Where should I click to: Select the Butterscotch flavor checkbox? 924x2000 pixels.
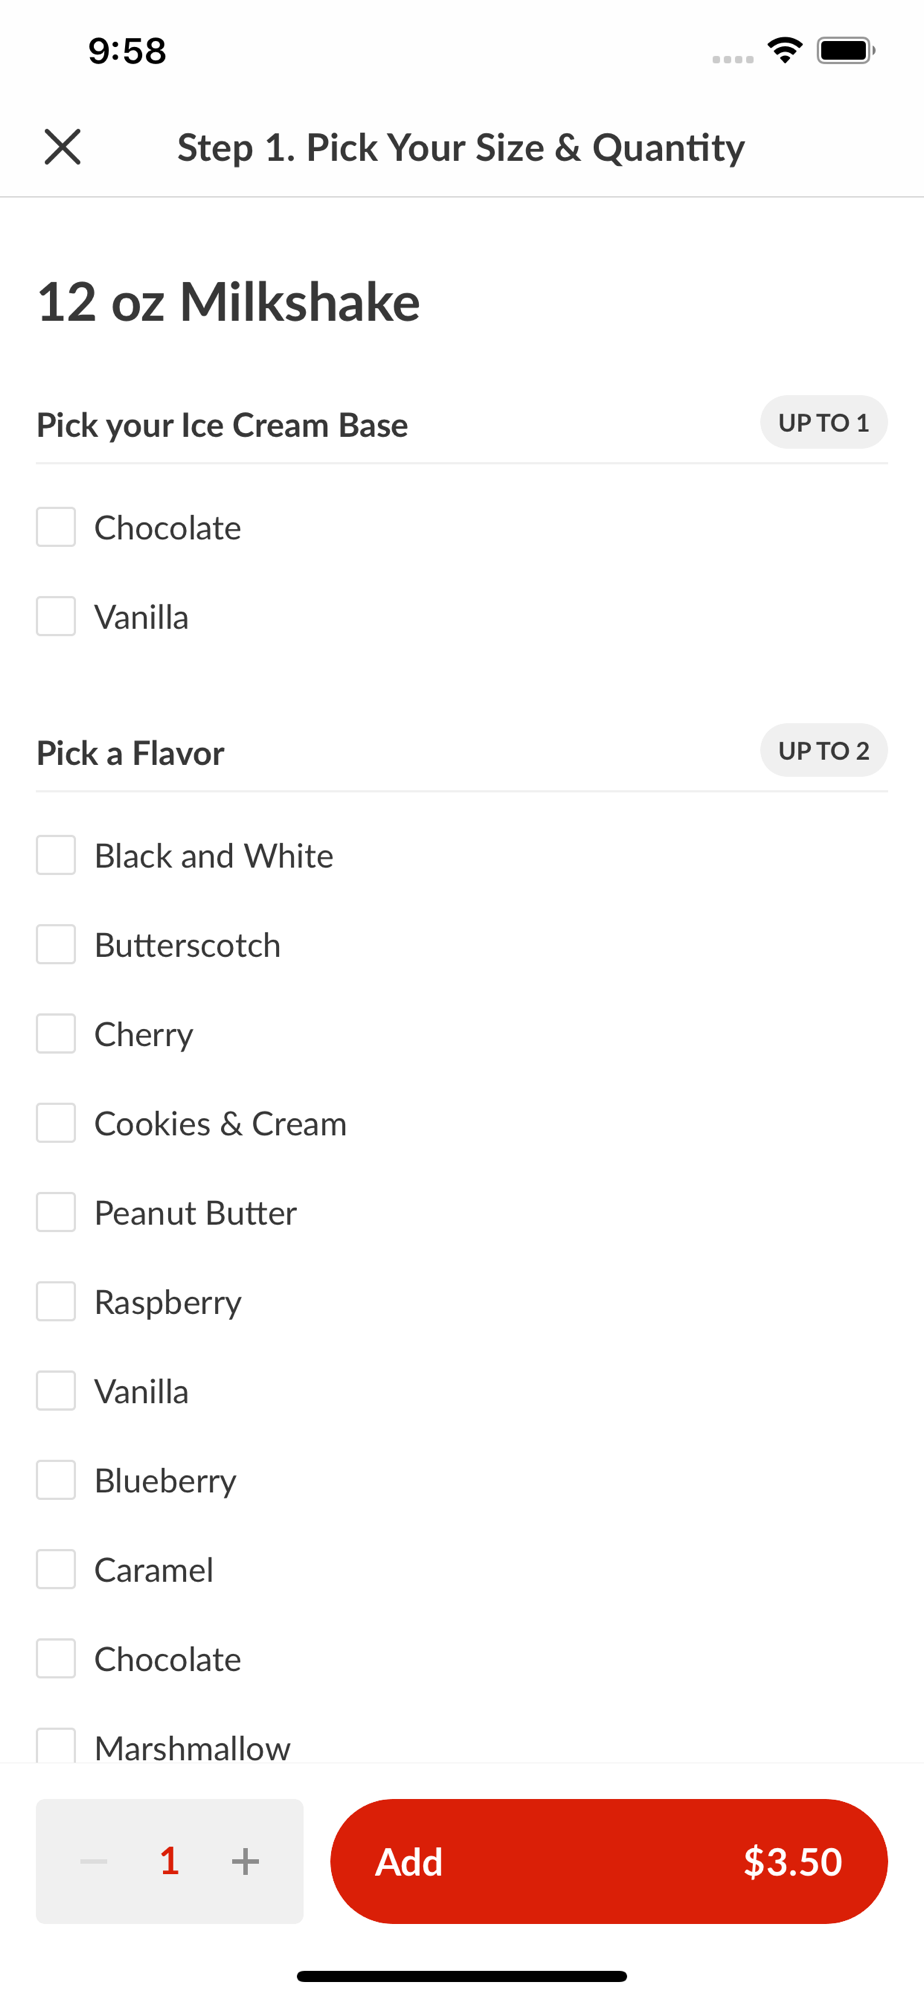(x=56, y=945)
